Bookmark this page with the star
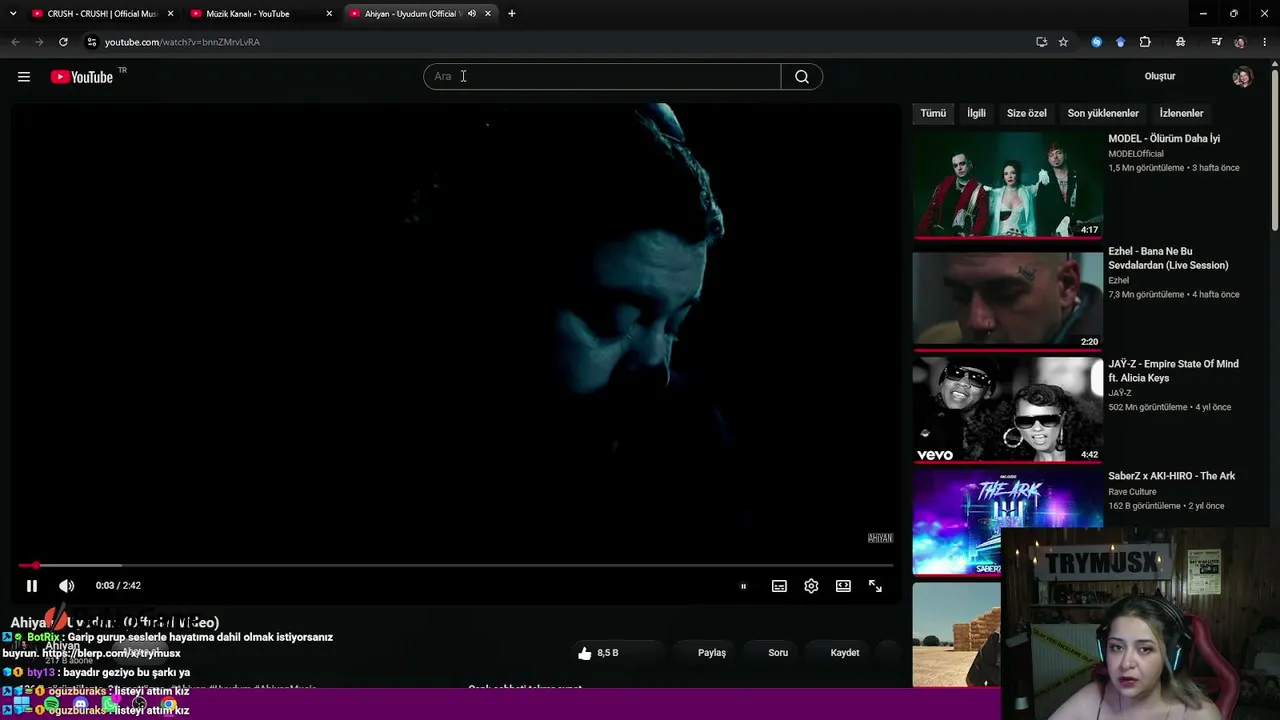This screenshot has width=1280, height=720. click(1063, 42)
